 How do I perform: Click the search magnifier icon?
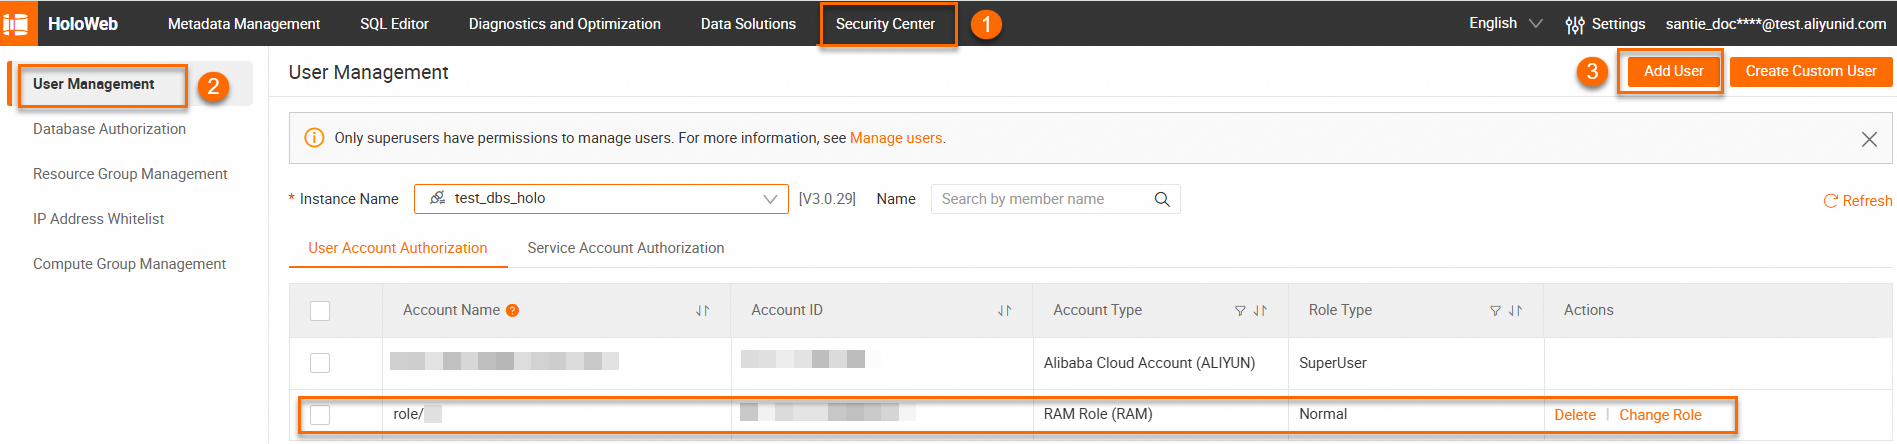pos(1162,199)
